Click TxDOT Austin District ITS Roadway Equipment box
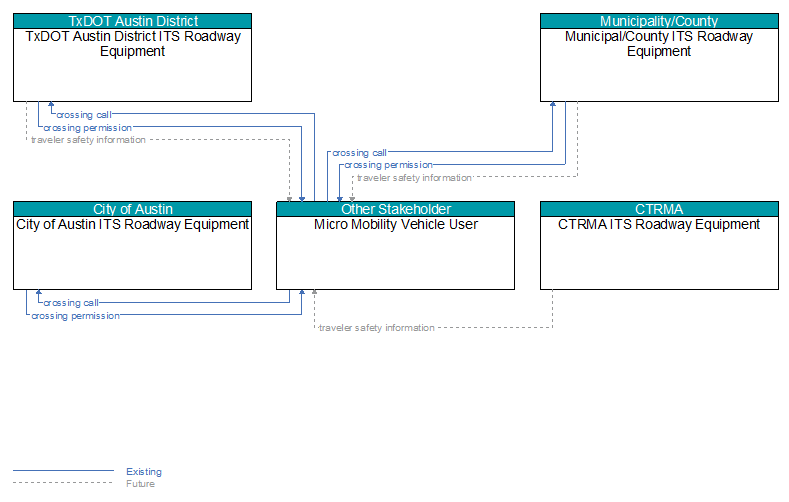The height and width of the screenshot is (502, 789). (132, 58)
